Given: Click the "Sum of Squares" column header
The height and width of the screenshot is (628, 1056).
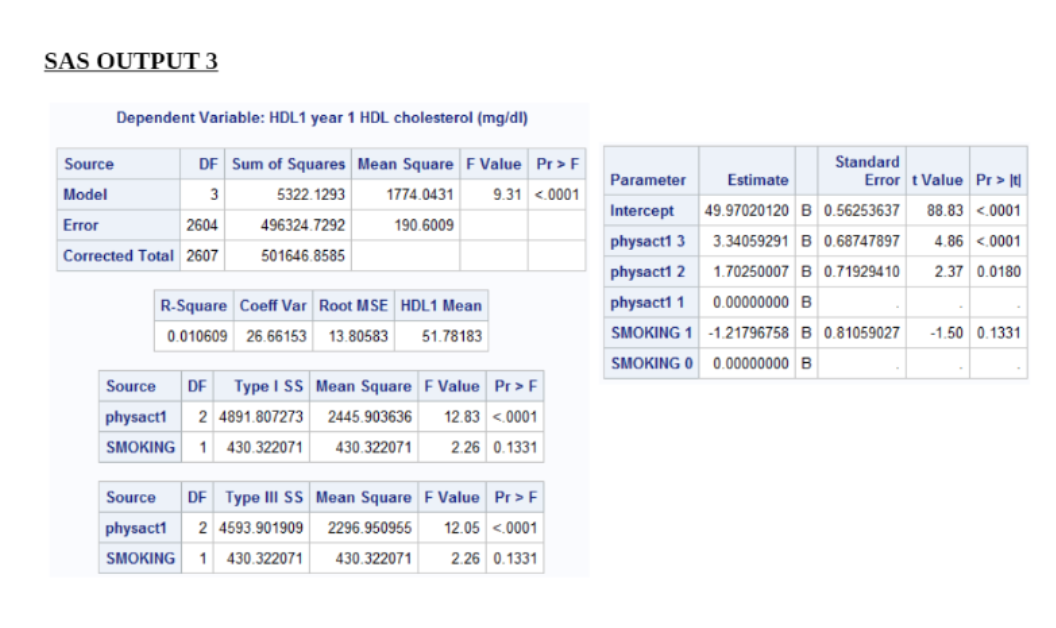Looking at the screenshot, I should (x=288, y=164).
